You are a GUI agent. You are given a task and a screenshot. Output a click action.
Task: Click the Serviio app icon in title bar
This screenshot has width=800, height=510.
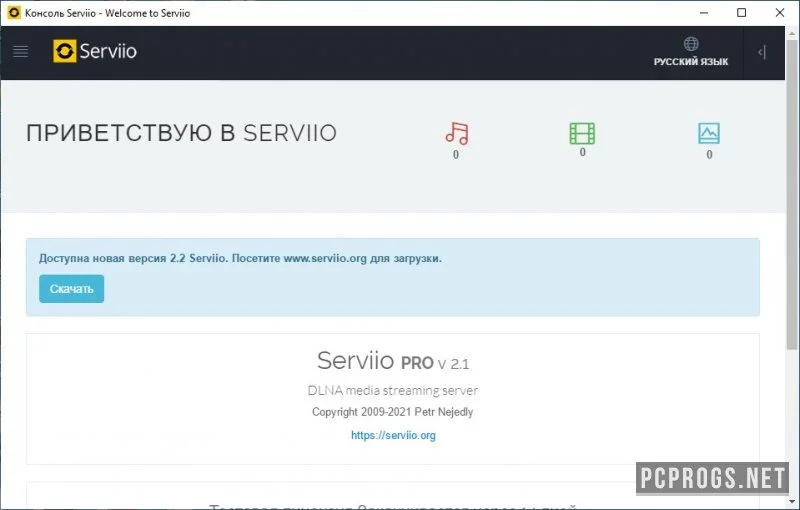pyautogui.click(x=14, y=13)
